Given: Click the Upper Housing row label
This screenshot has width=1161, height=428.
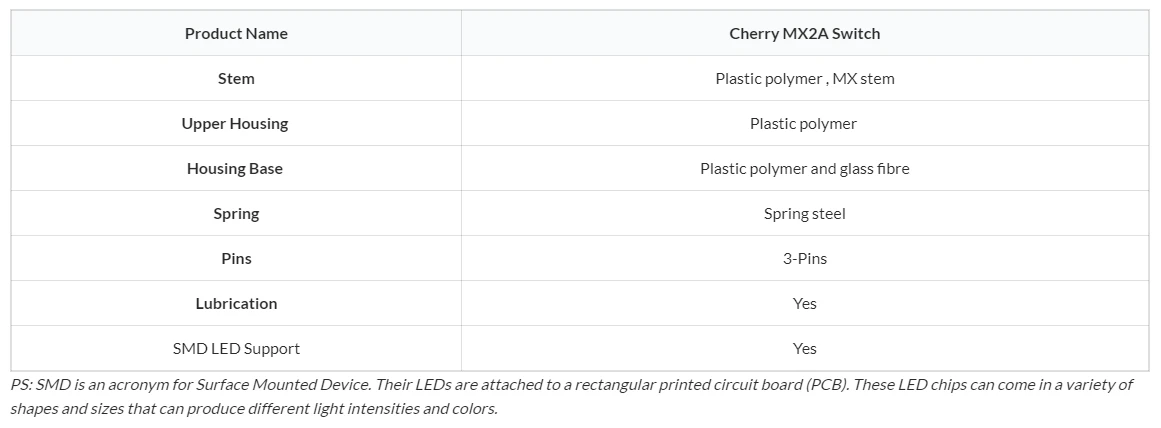Looking at the screenshot, I should coord(236,124).
